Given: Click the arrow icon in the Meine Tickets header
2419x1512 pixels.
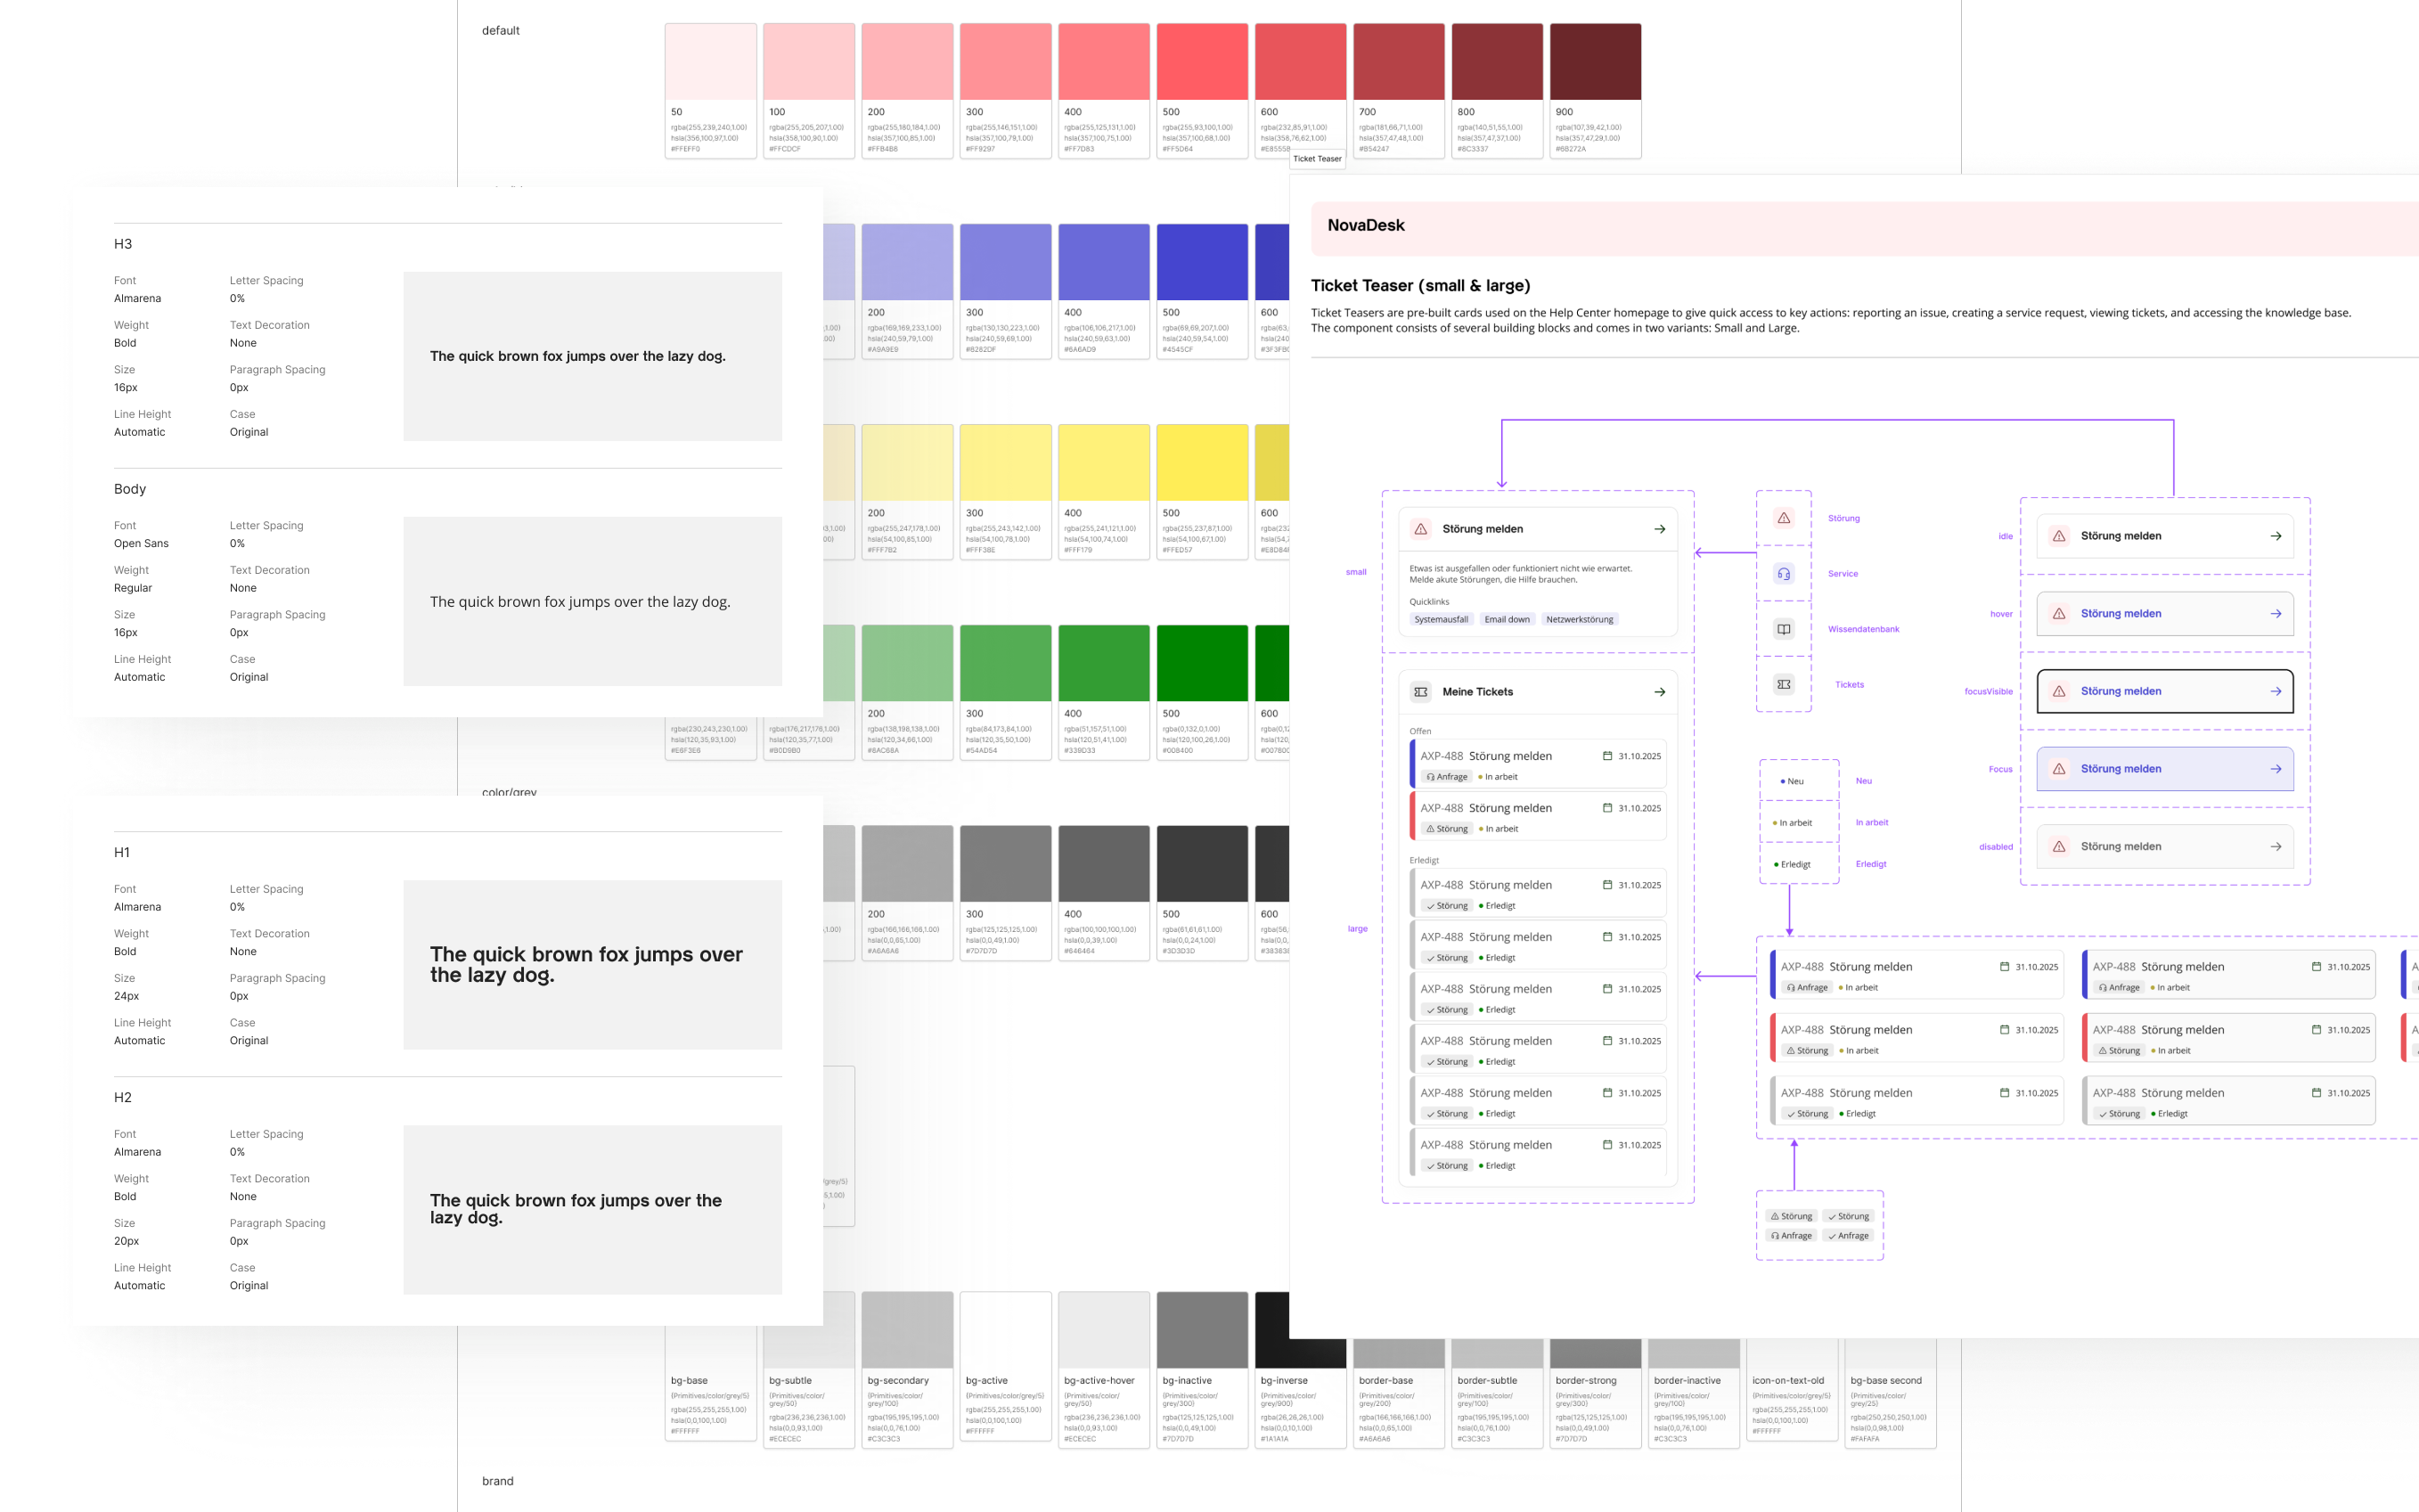Looking at the screenshot, I should [1659, 691].
